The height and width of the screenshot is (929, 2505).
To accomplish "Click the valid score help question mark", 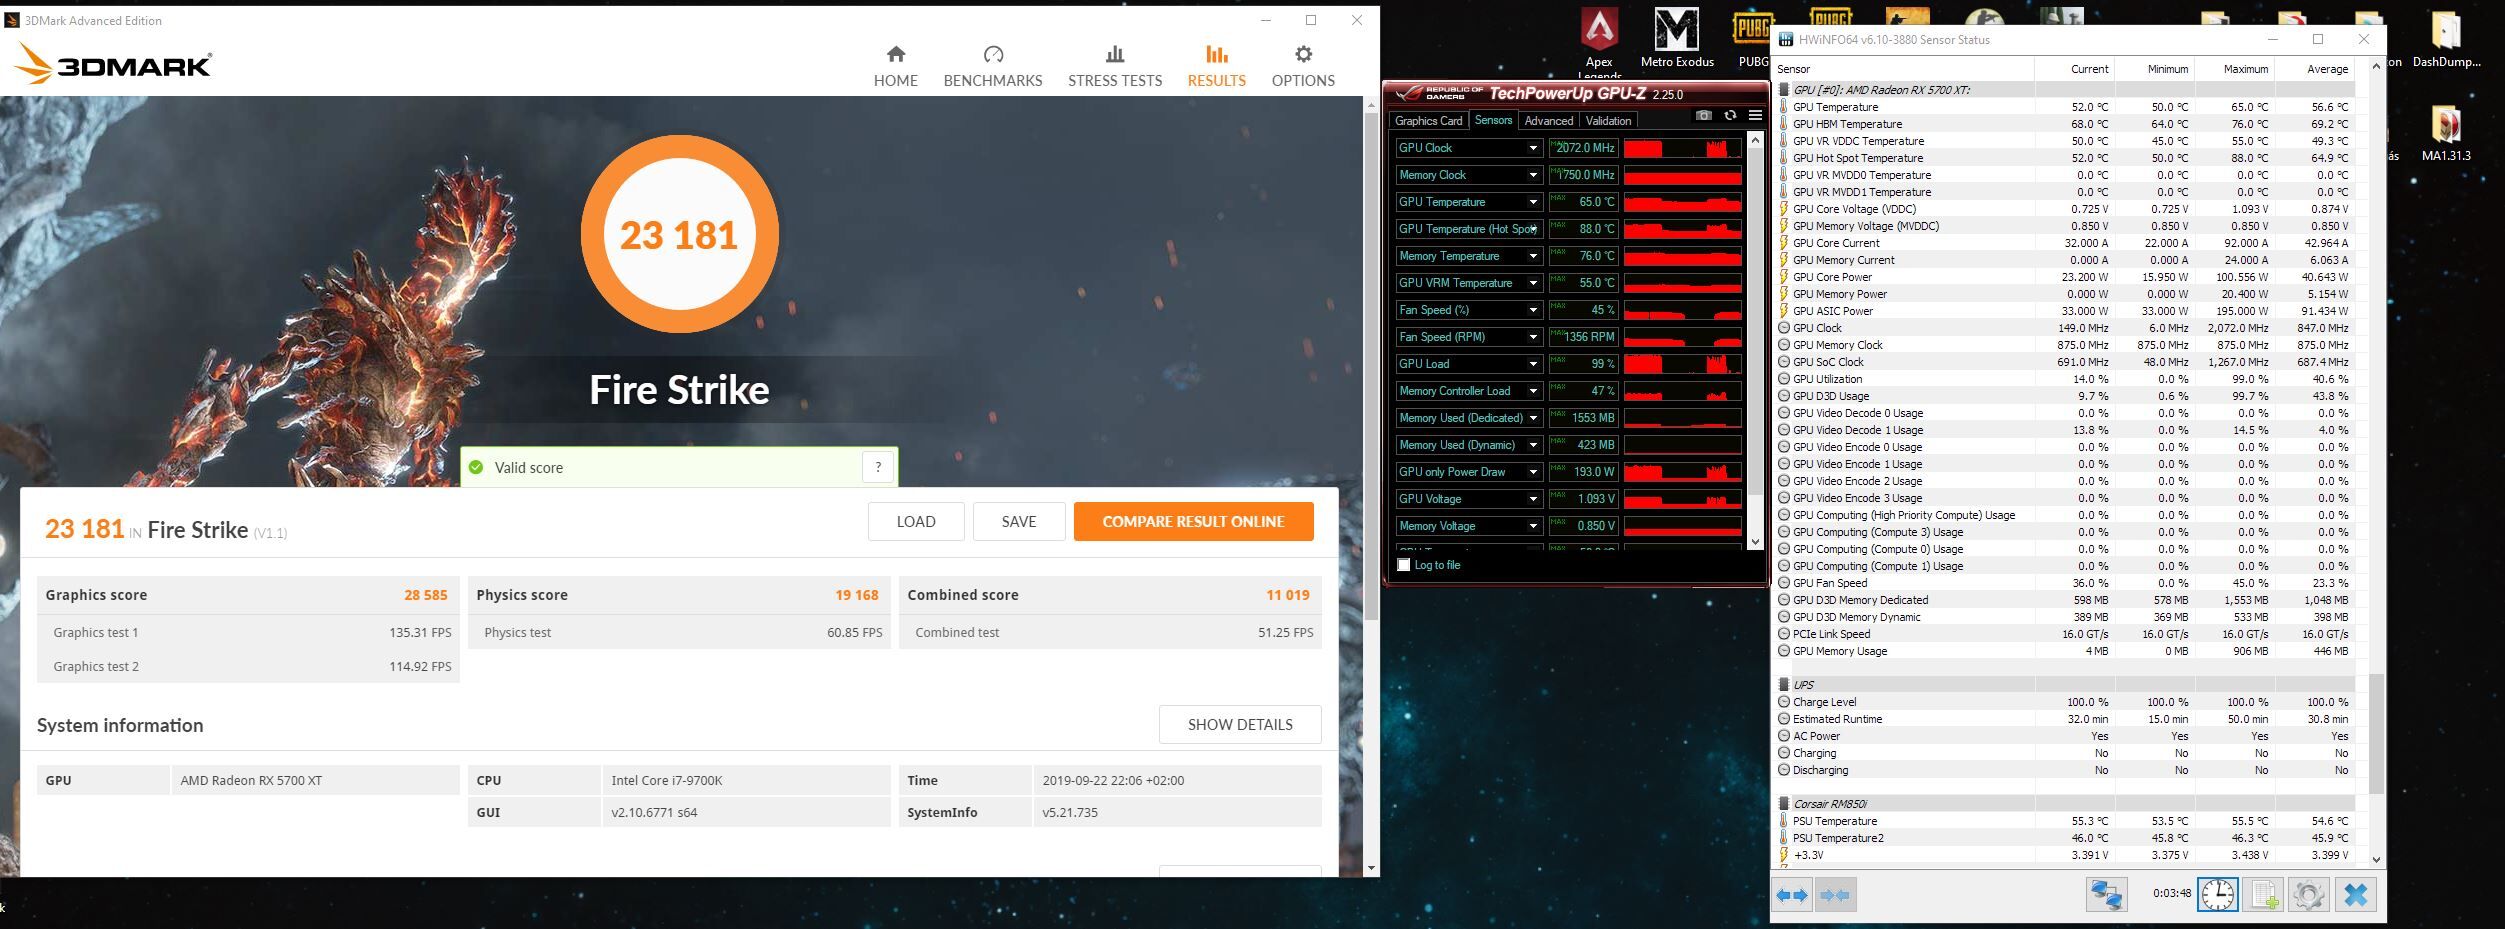I will [877, 467].
